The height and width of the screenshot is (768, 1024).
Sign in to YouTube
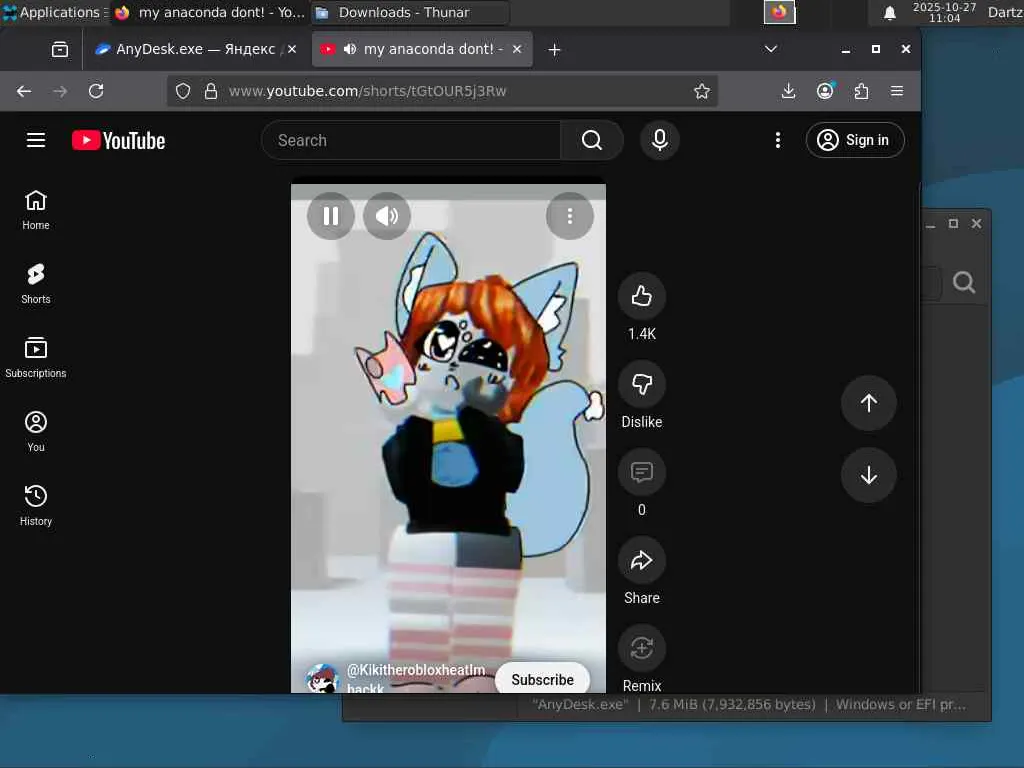[855, 140]
